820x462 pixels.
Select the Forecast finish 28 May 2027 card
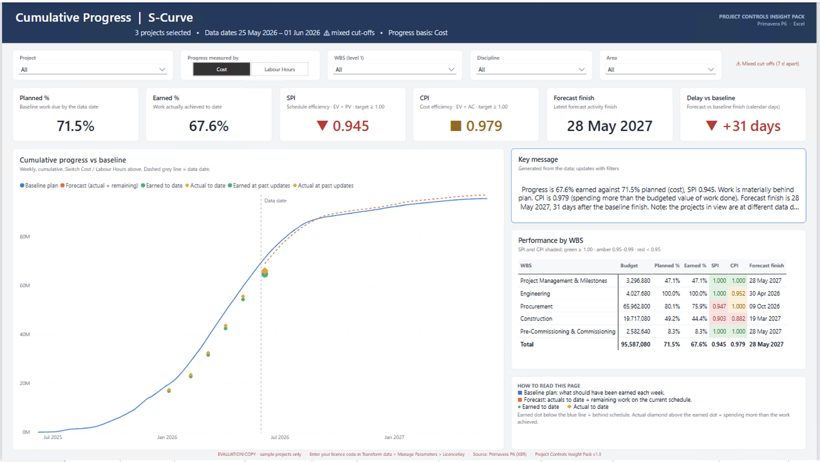click(x=609, y=115)
